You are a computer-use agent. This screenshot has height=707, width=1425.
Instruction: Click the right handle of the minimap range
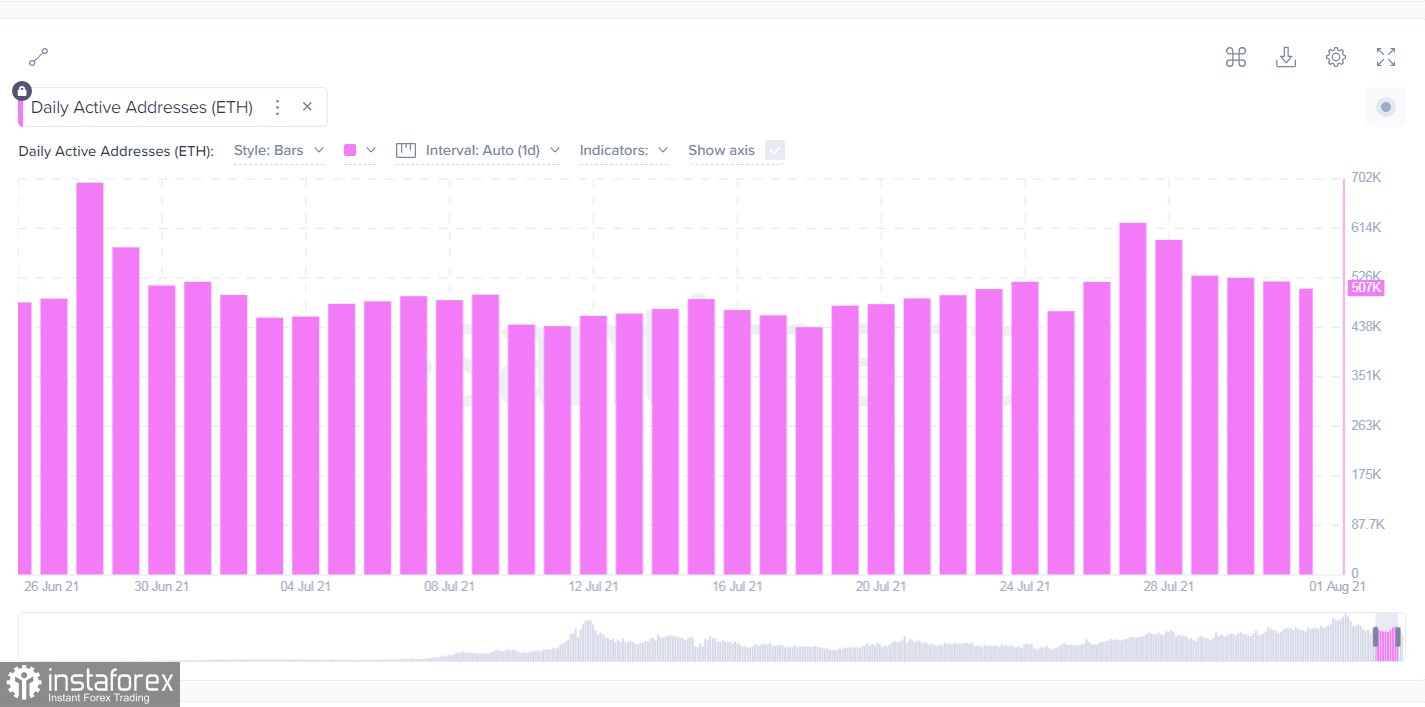[x=1398, y=637]
